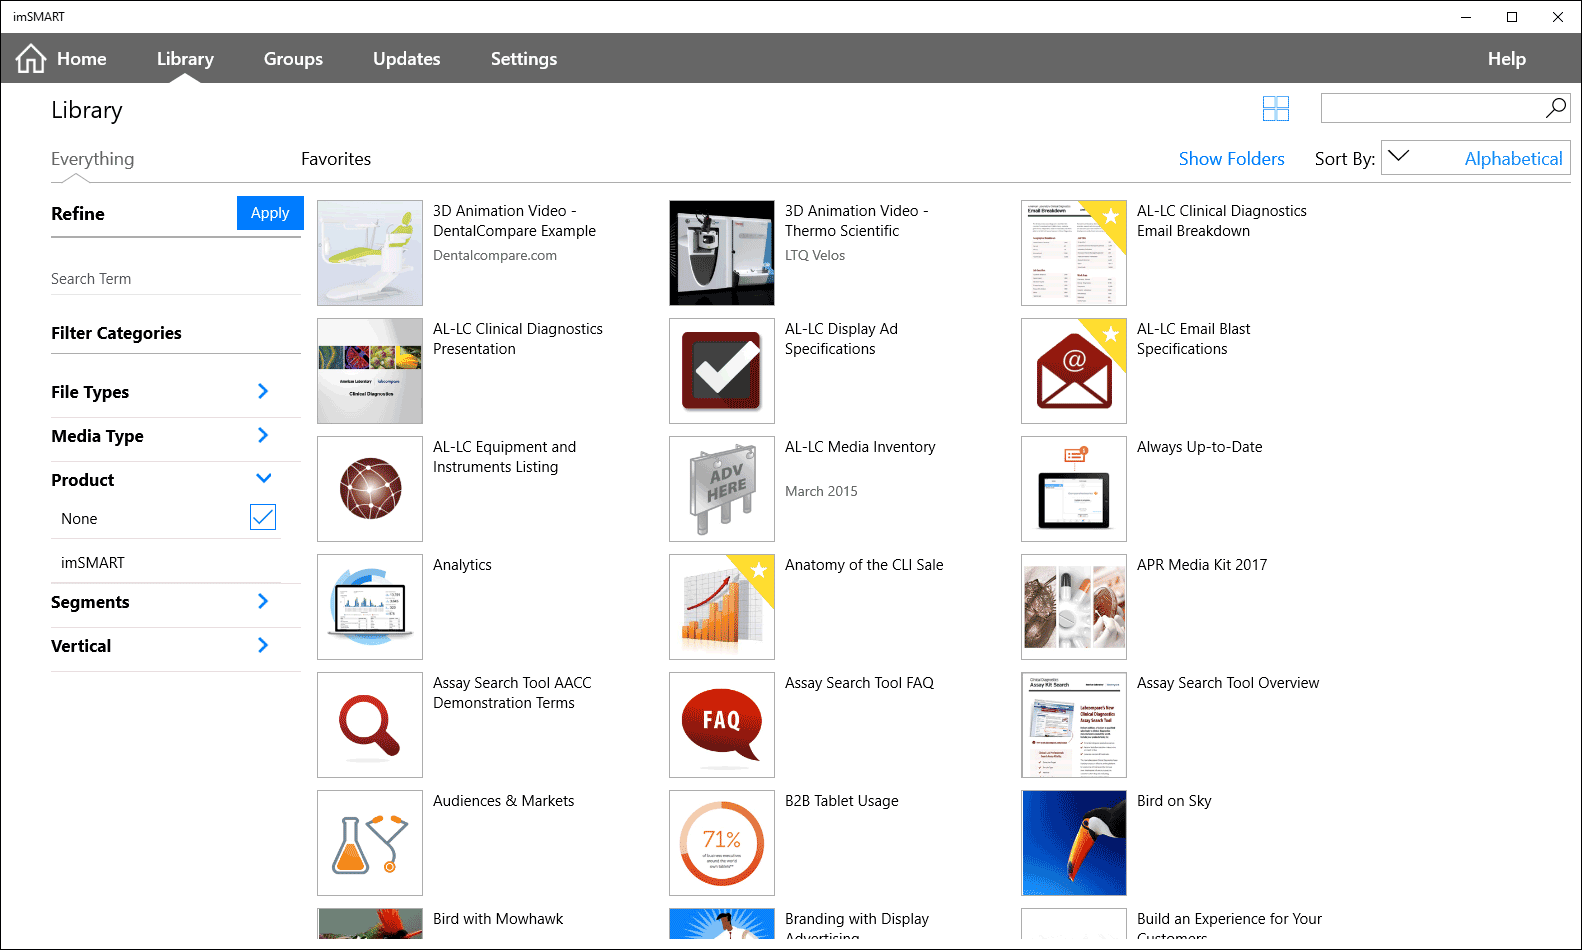Select the Favorites tab
The height and width of the screenshot is (950, 1582).
336,159
